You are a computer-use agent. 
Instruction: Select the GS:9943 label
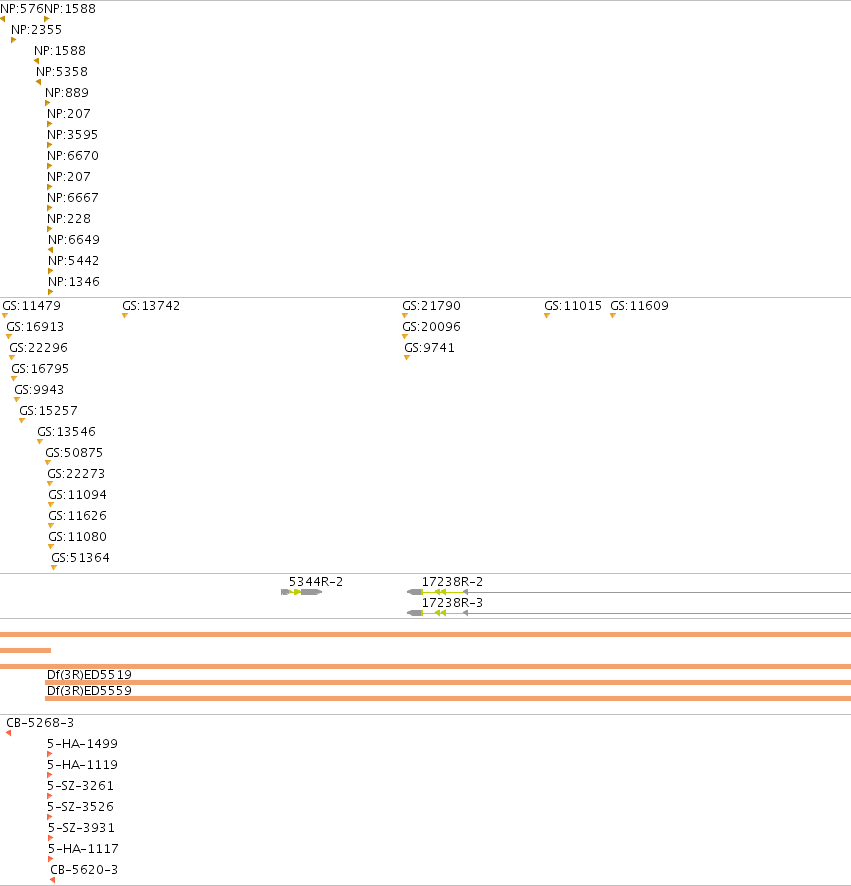coord(39,389)
